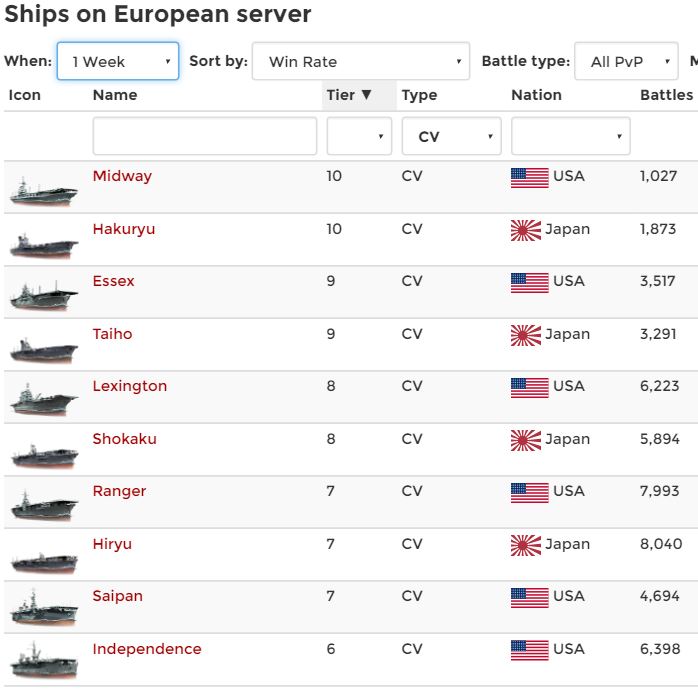
Task: Click the Ranger ship icon
Action: (x=43, y=506)
